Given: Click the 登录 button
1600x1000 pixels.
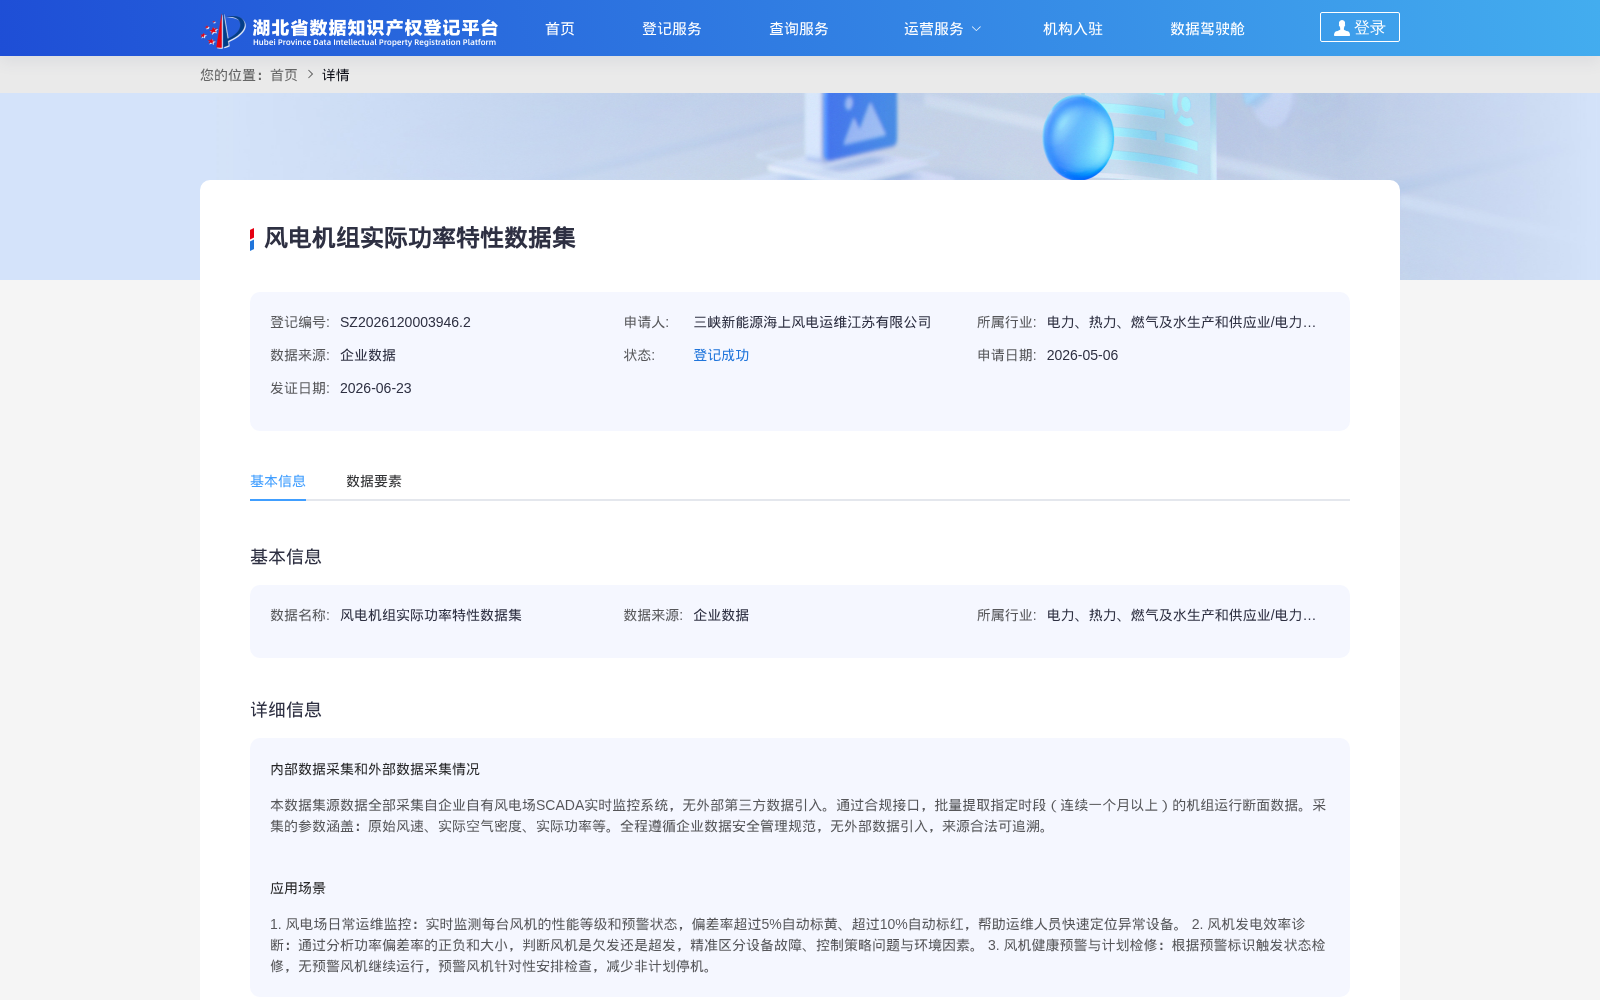Looking at the screenshot, I should click(1360, 27).
